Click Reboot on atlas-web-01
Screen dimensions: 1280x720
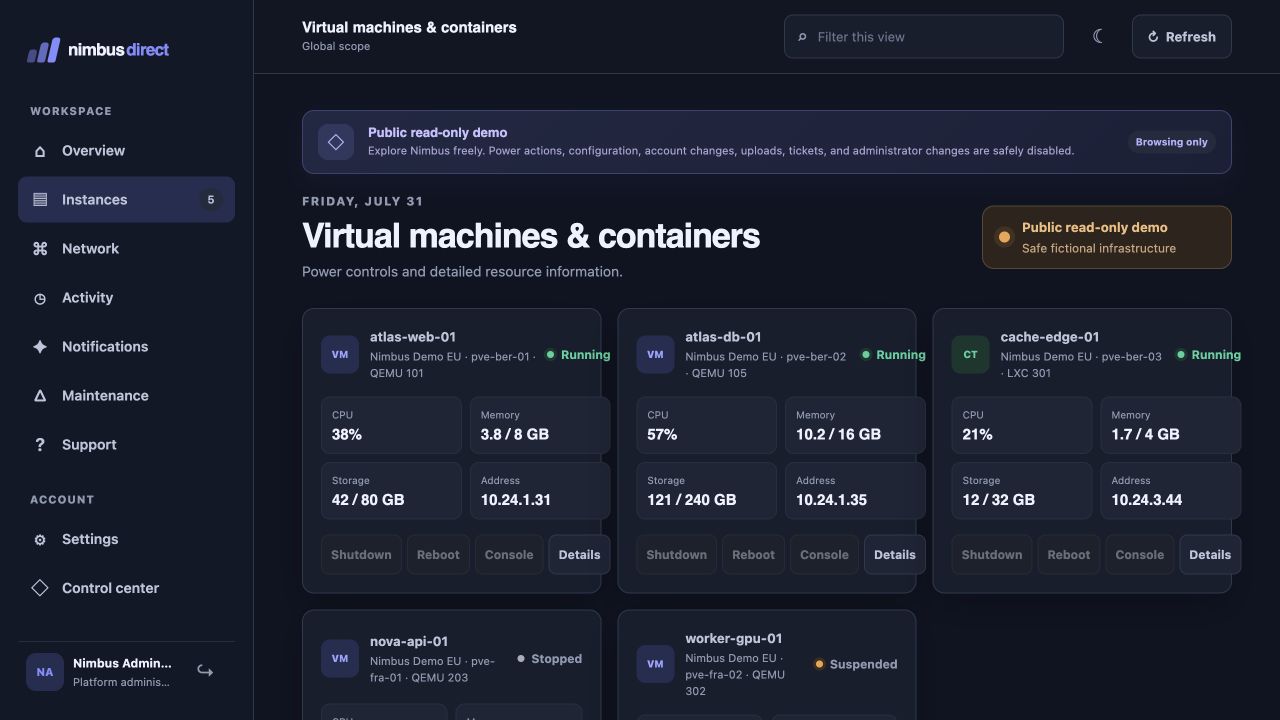coord(438,555)
